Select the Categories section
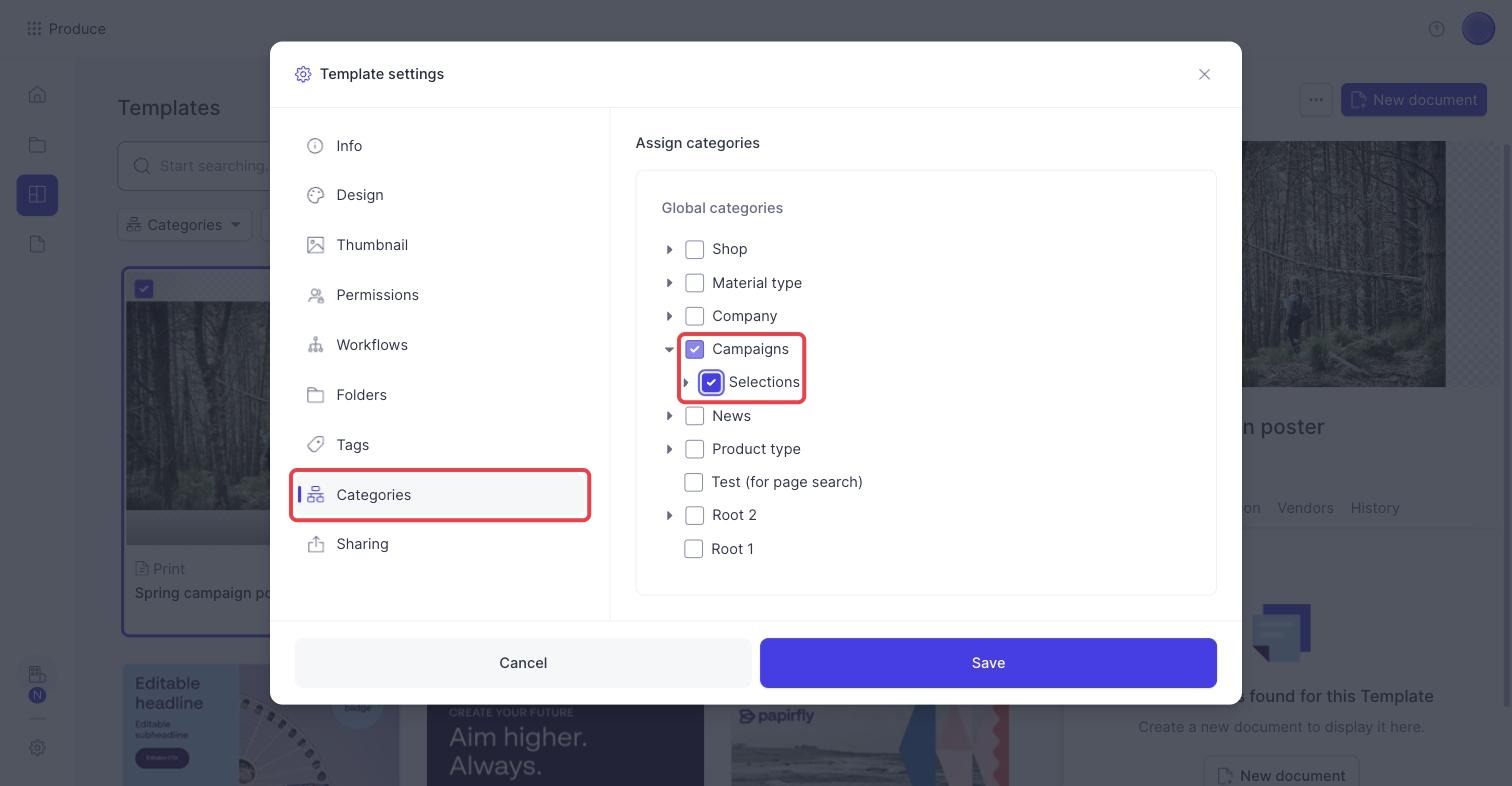Screen dimensions: 1512x786 coord(440,495)
